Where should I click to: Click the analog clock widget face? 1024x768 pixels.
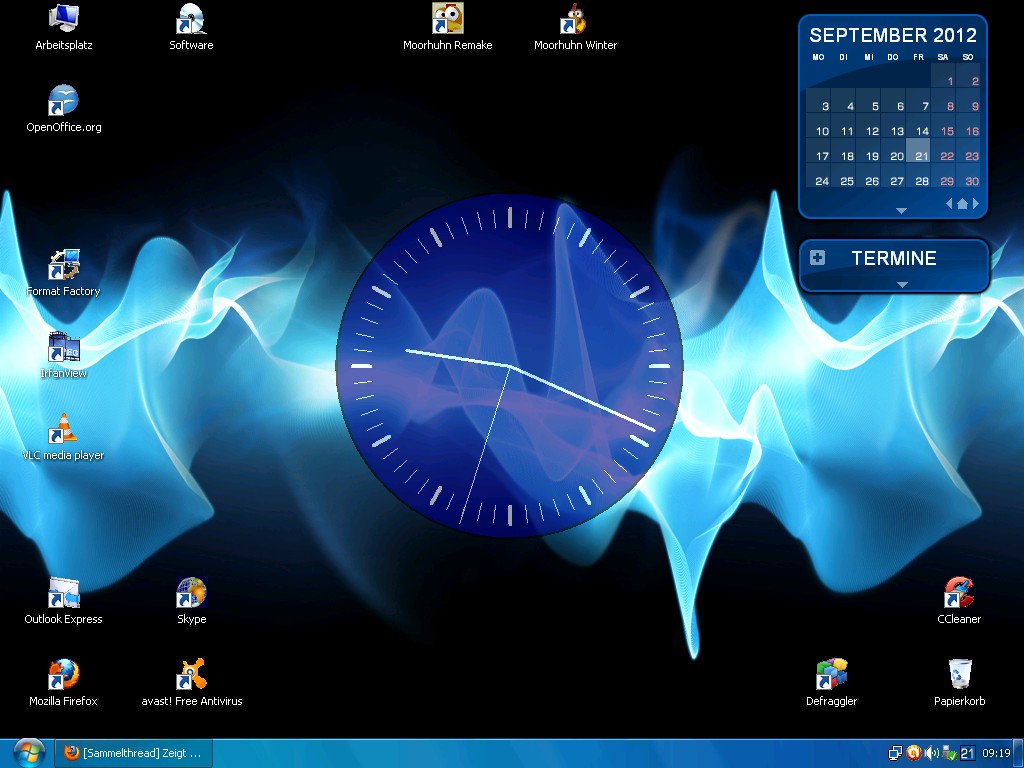[x=509, y=366]
